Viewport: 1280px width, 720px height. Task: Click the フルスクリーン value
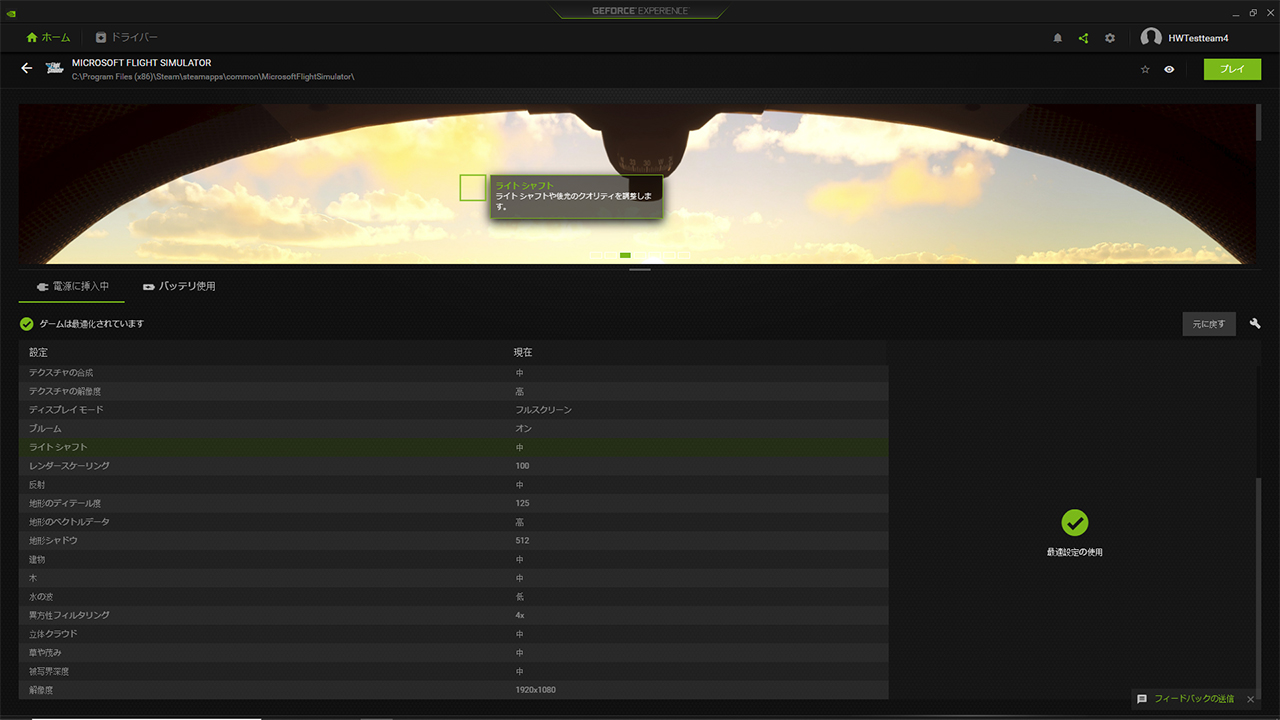[544, 410]
